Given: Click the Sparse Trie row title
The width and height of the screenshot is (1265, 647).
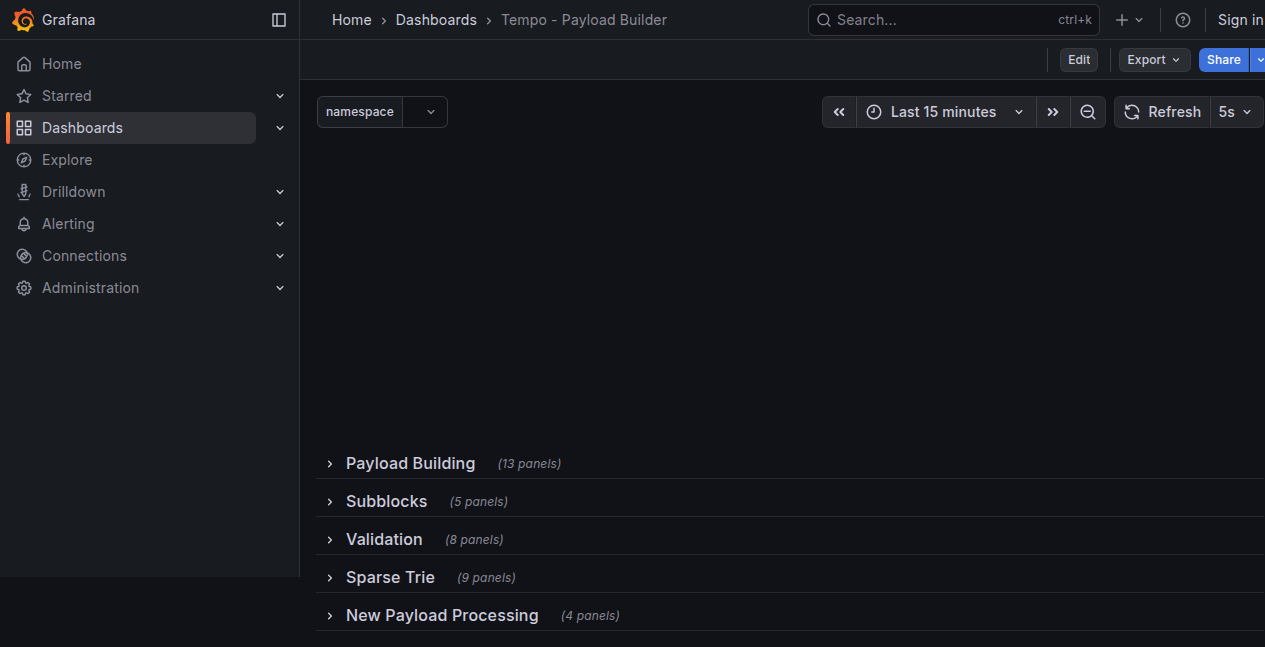Looking at the screenshot, I should click(390, 578).
